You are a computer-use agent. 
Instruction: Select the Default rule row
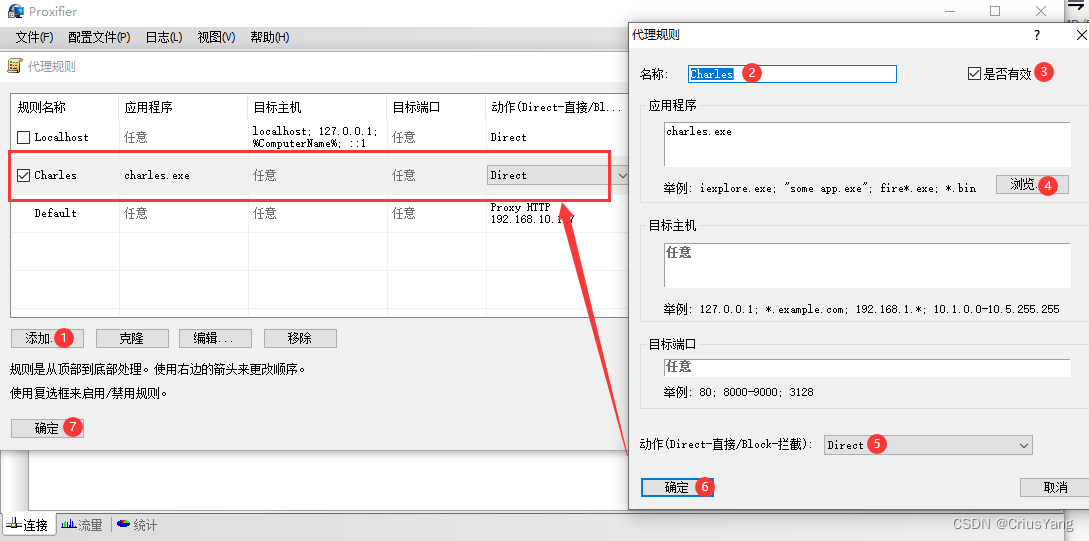[319, 213]
